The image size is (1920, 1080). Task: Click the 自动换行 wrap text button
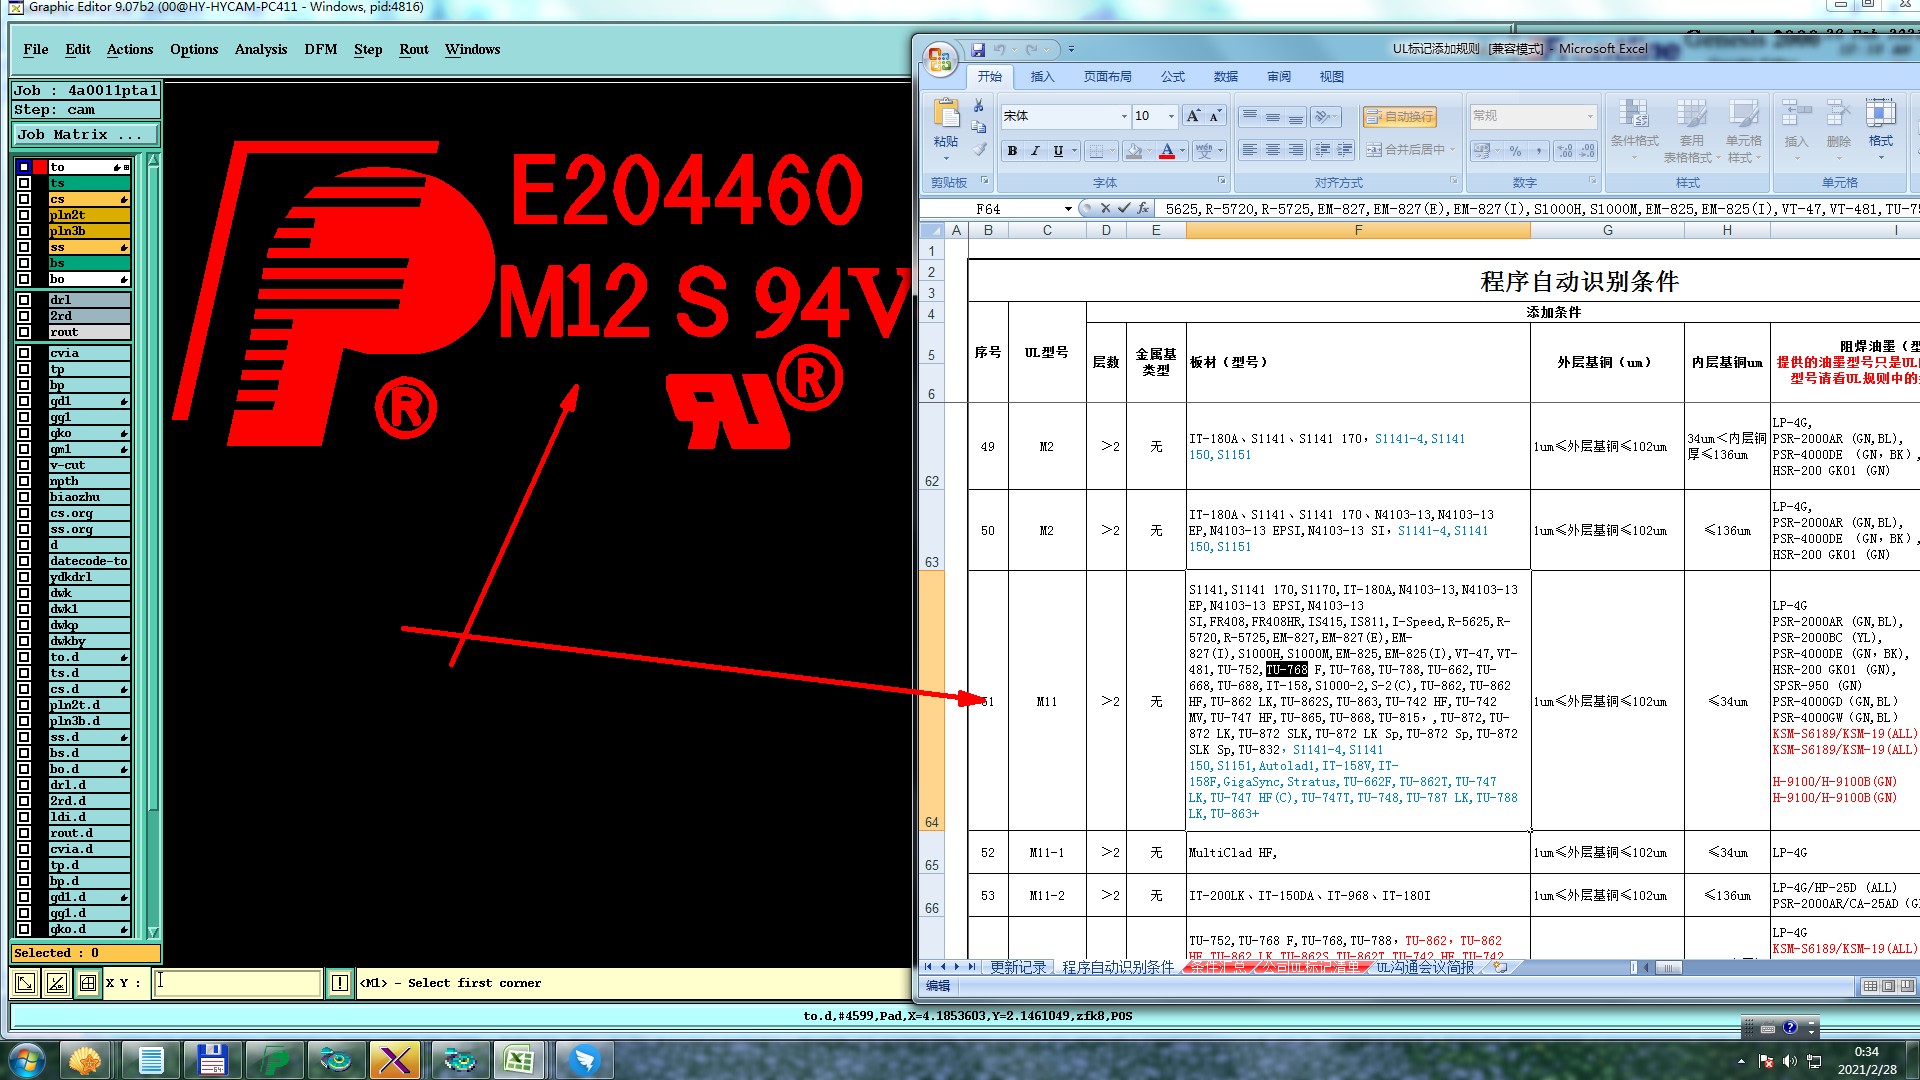tap(1400, 117)
